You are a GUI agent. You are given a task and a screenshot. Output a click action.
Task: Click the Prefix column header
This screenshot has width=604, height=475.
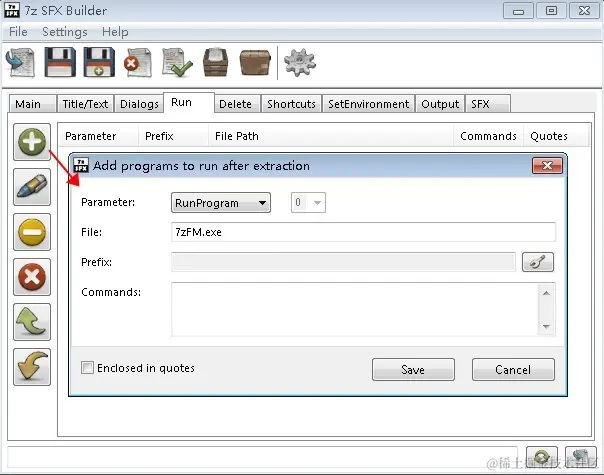pos(173,136)
